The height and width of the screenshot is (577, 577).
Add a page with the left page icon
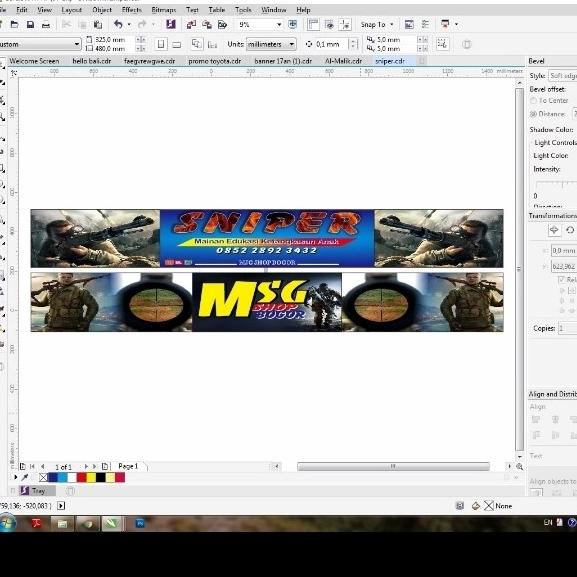[22, 467]
